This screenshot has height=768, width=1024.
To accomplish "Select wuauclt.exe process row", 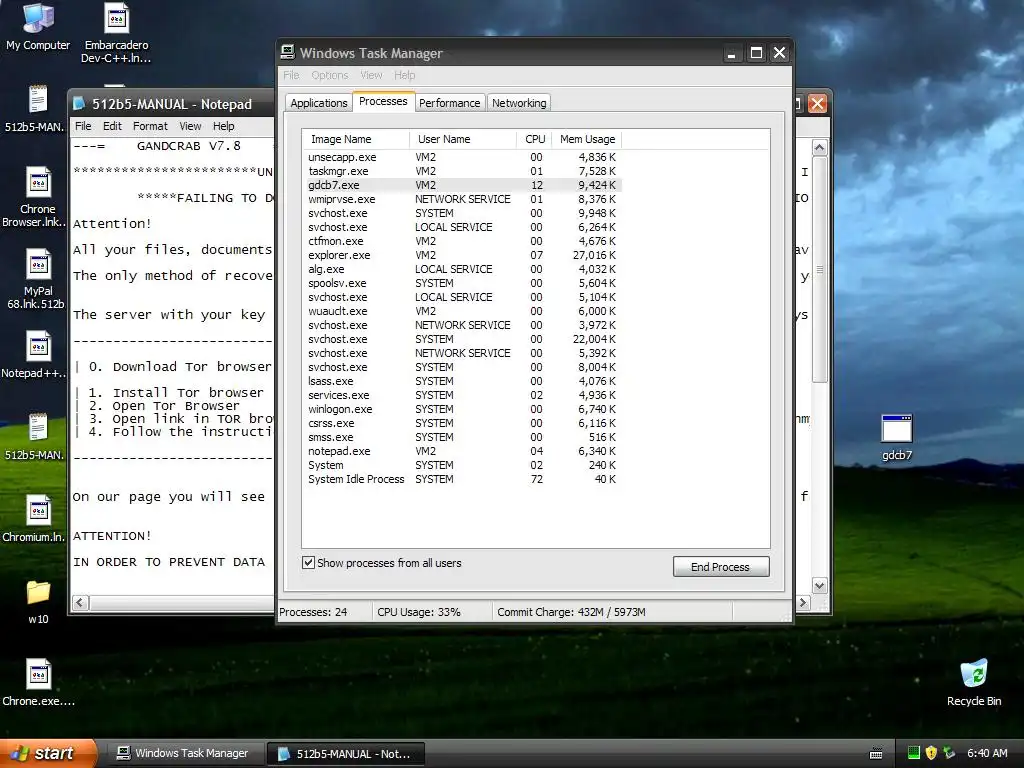I will [462, 311].
